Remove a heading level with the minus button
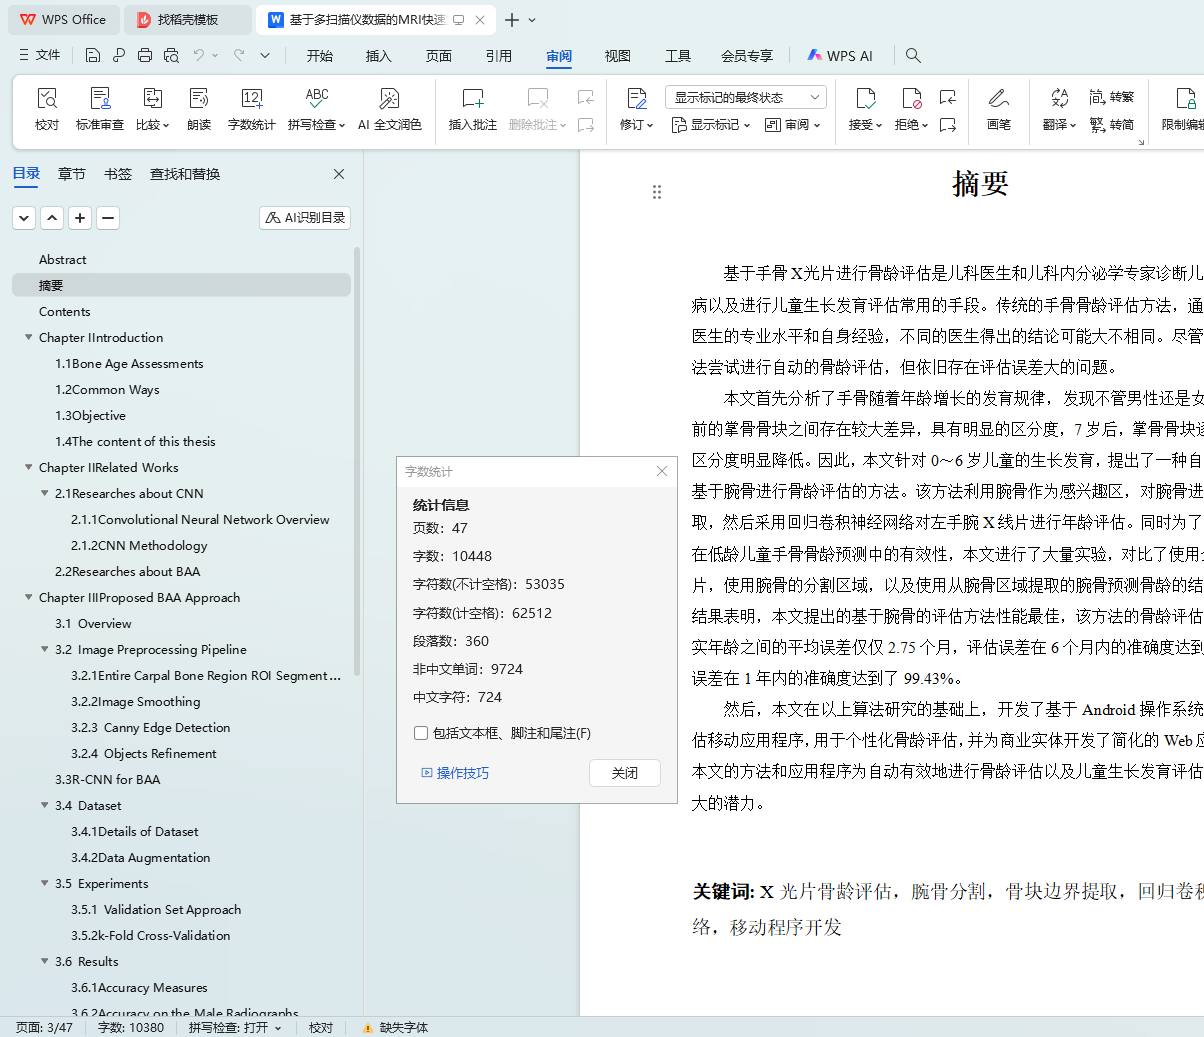This screenshot has height=1037, width=1204. tap(108, 217)
